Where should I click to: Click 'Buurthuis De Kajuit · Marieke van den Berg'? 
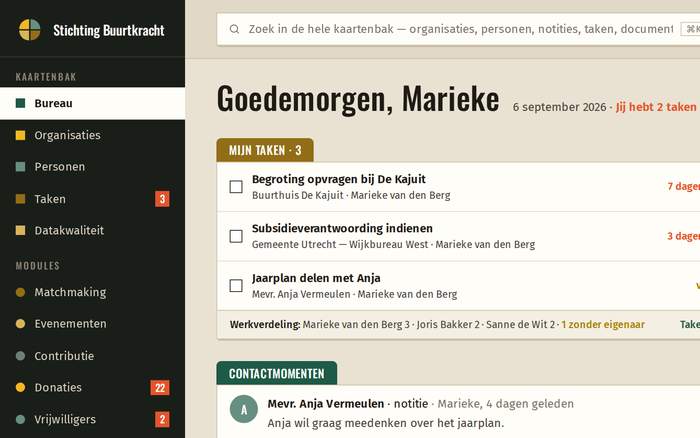[x=351, y=196]
